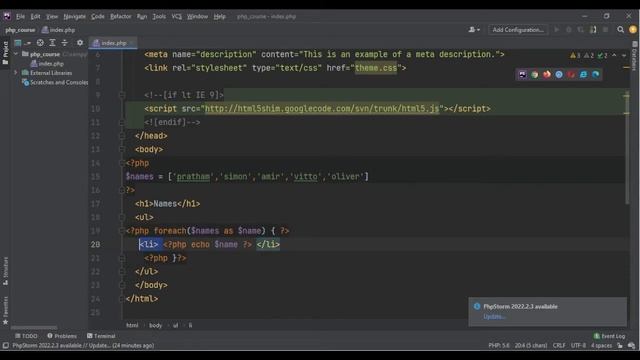Close the index.php editor tab

(132, 43)
